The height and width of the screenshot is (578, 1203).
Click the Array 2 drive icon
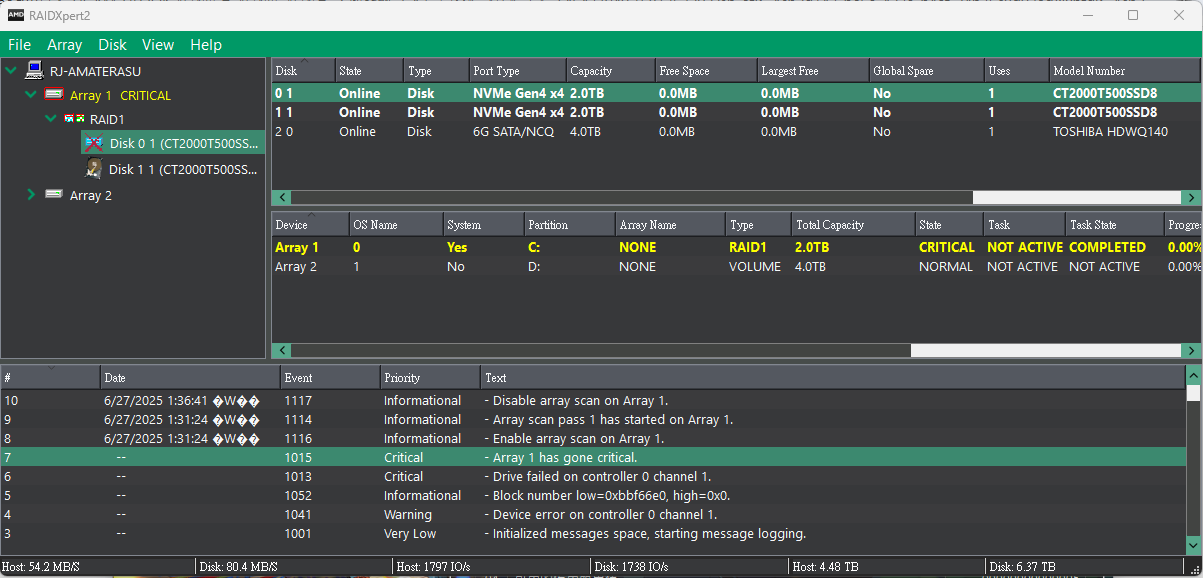(54, 195)
